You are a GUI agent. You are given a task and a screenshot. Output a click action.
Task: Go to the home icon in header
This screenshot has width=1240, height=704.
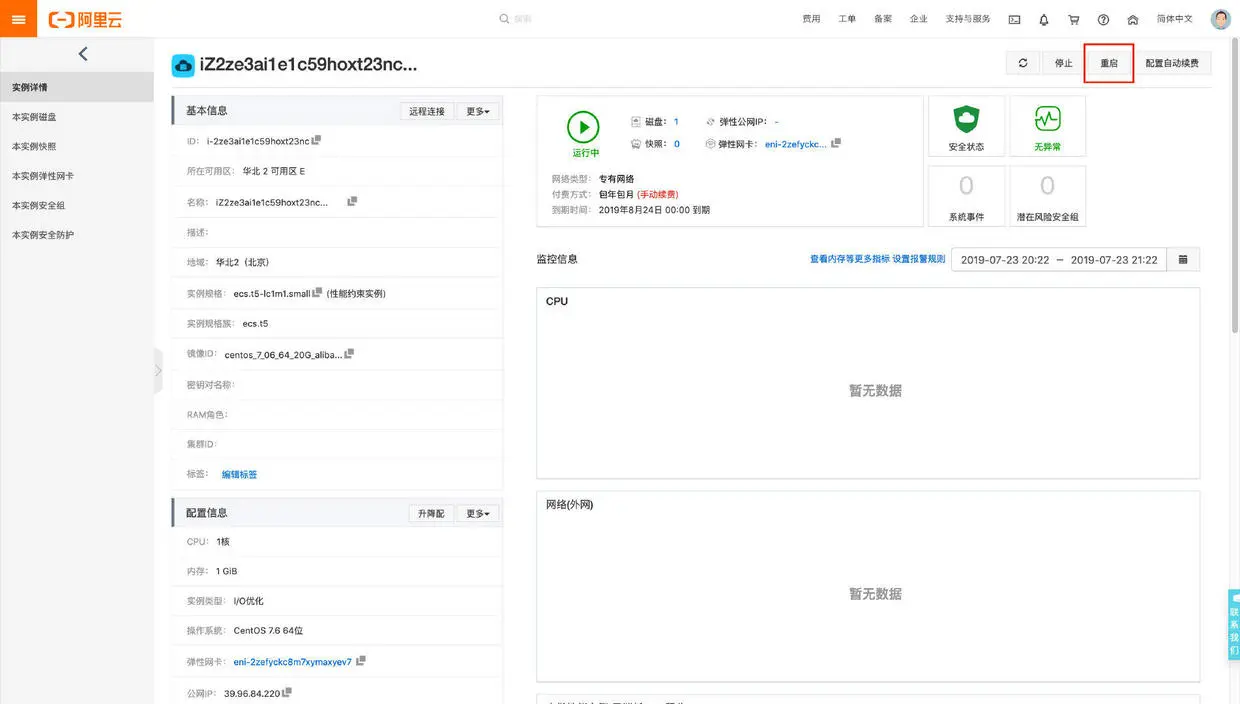click(x=1133, y=19)
